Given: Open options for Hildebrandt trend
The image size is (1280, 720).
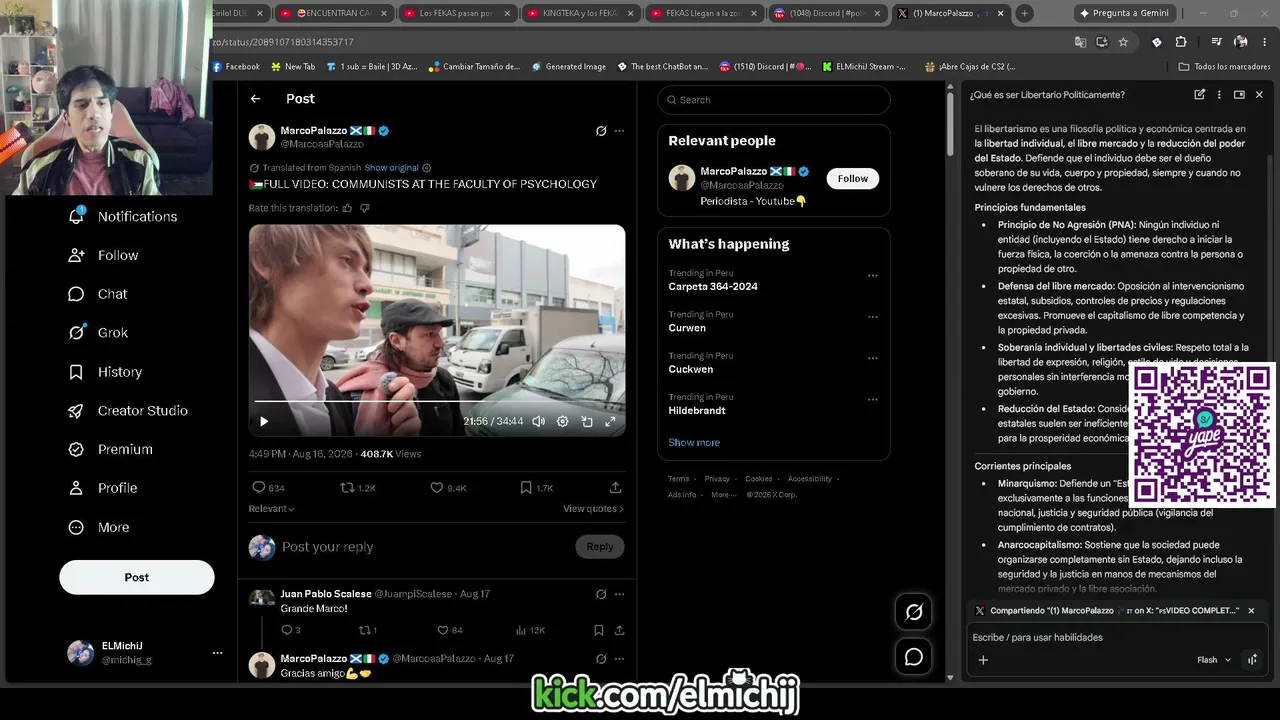Looking at the screenshot, I should pyautogui.click(x=873, y=400).
